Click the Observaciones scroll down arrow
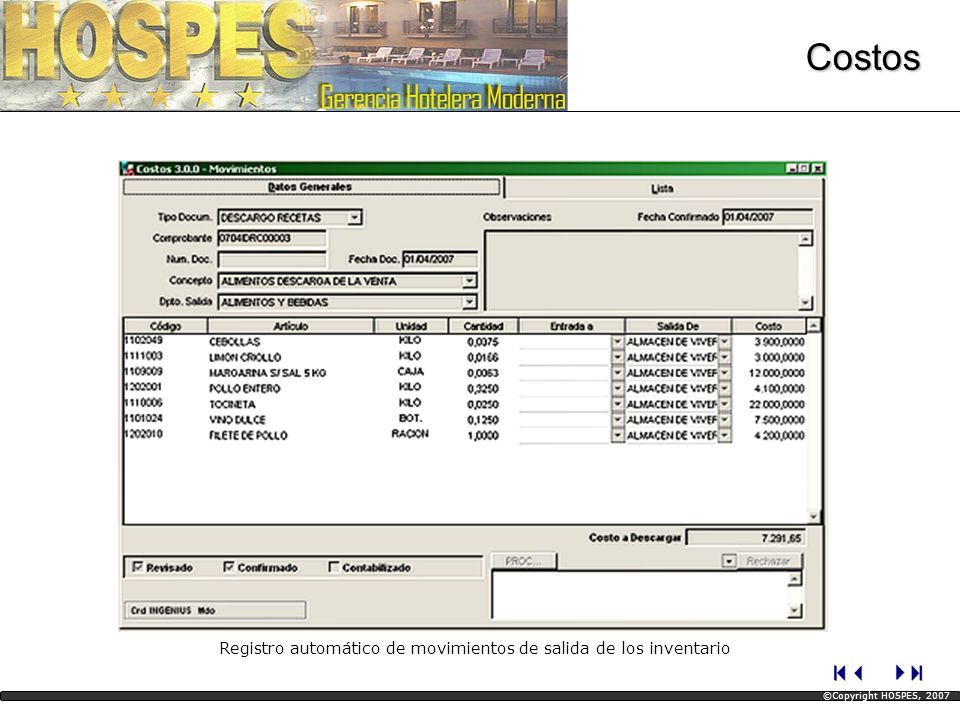The height and width of the screenshot is (720, 960). [x=806, y=302]
